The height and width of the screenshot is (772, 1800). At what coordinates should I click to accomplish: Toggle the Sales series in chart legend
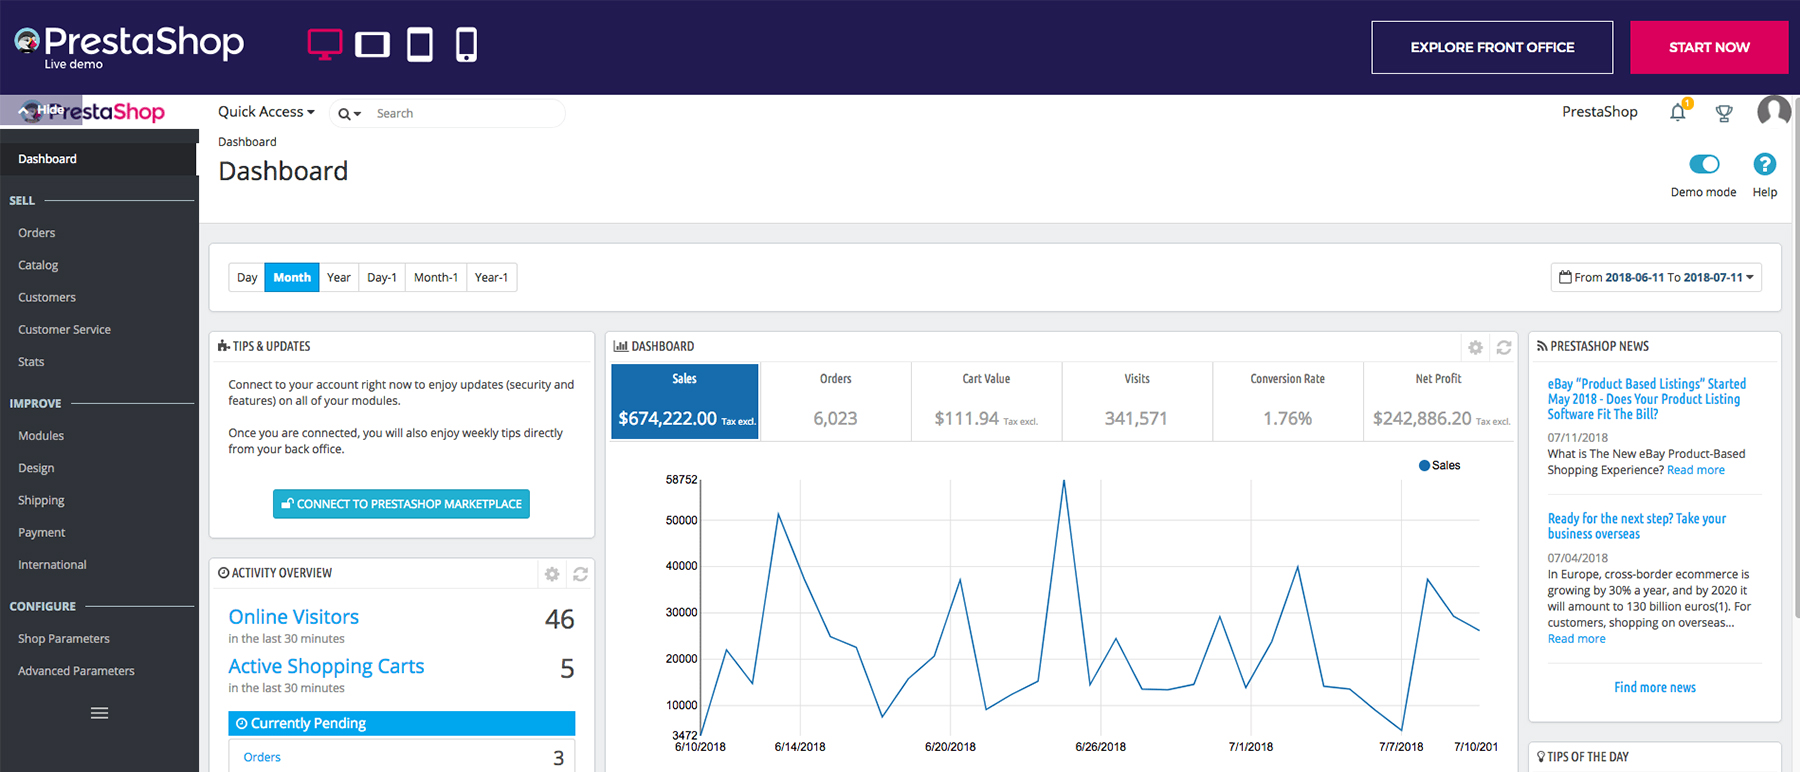(1439, 466)
